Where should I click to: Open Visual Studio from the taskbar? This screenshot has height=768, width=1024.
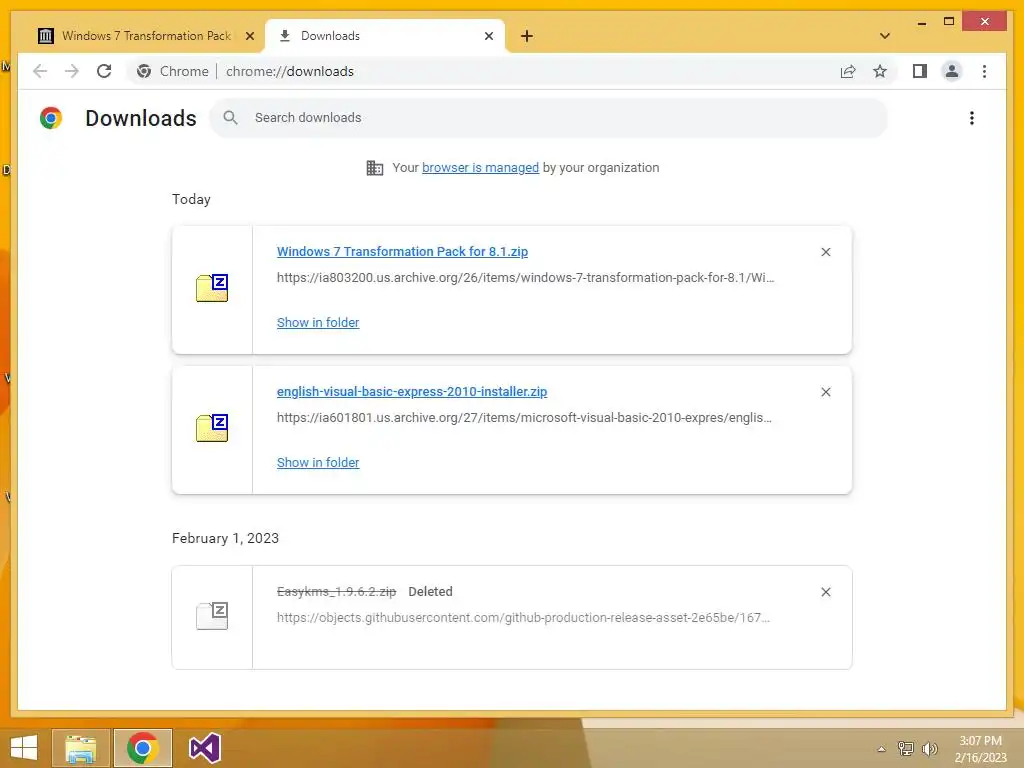pos(204,748)
